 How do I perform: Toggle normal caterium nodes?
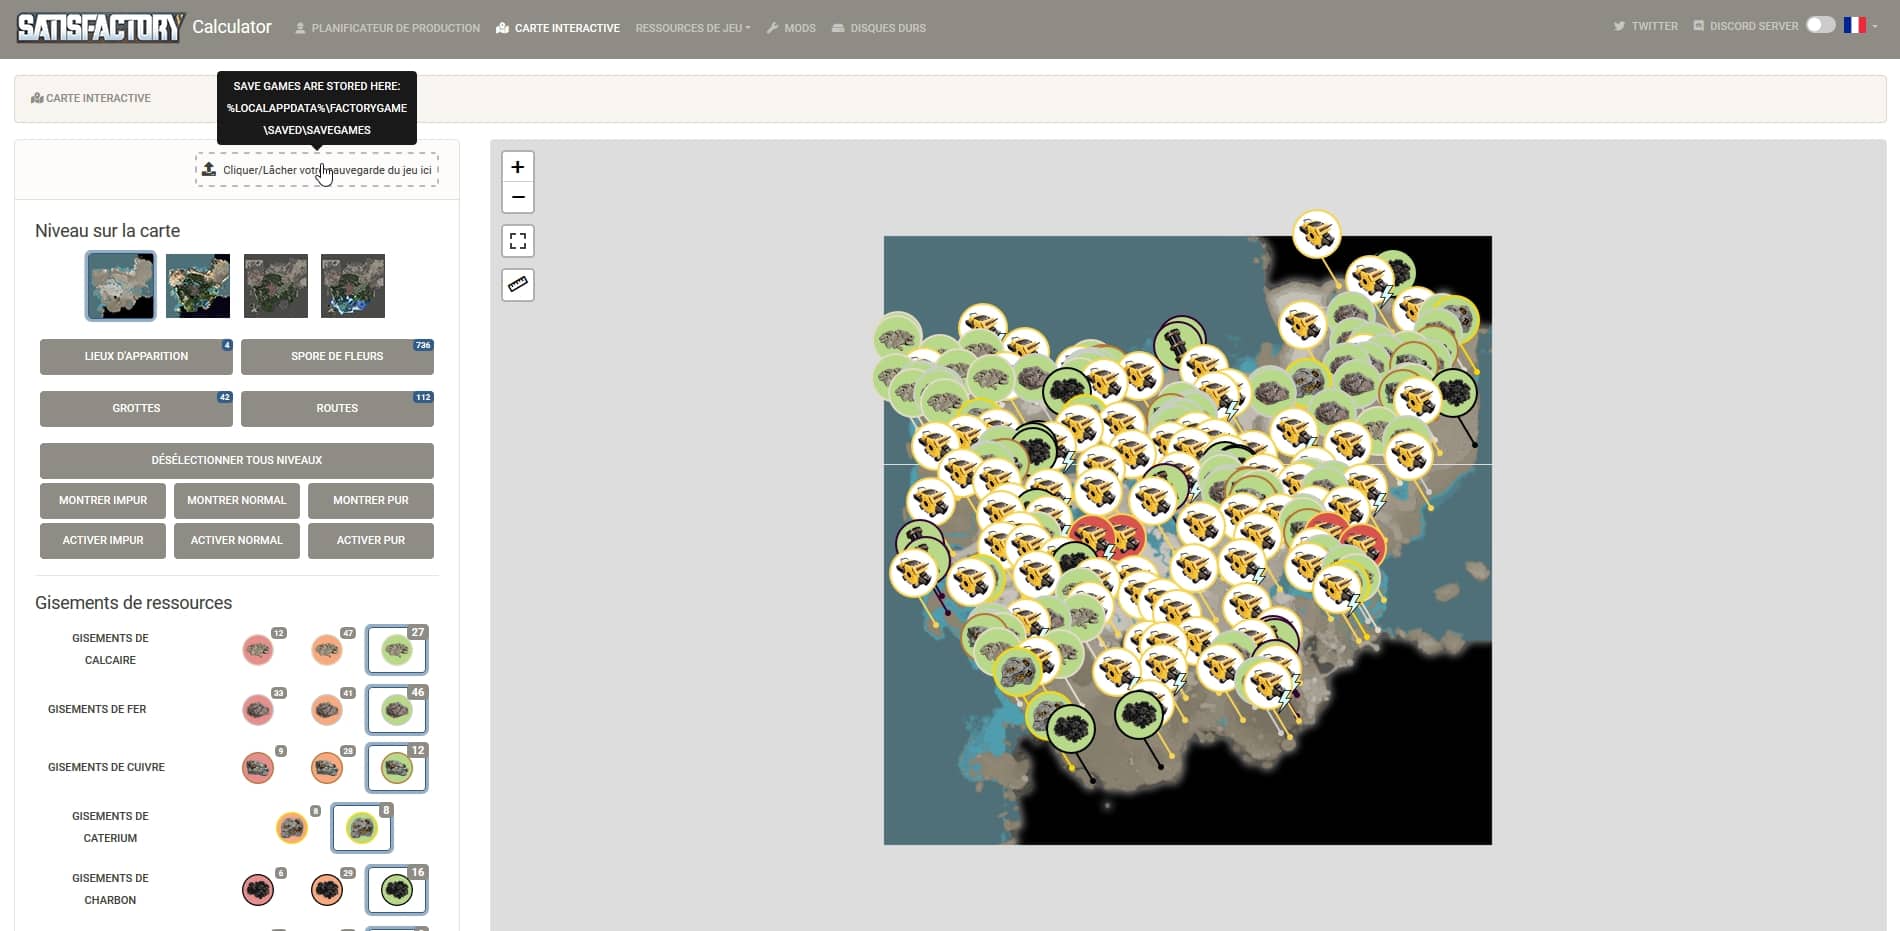pyautogui.click(x=292, y=828)
